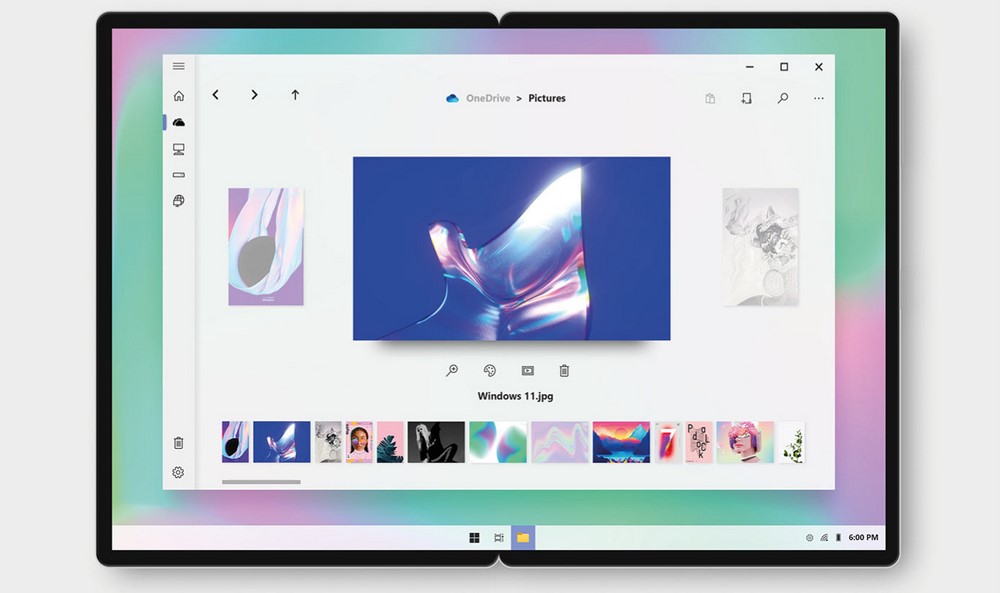Show the next gray sketch preview
The height and width of the screenshot is (593, 1000).
pyautogui.click(x=760, y=246)
